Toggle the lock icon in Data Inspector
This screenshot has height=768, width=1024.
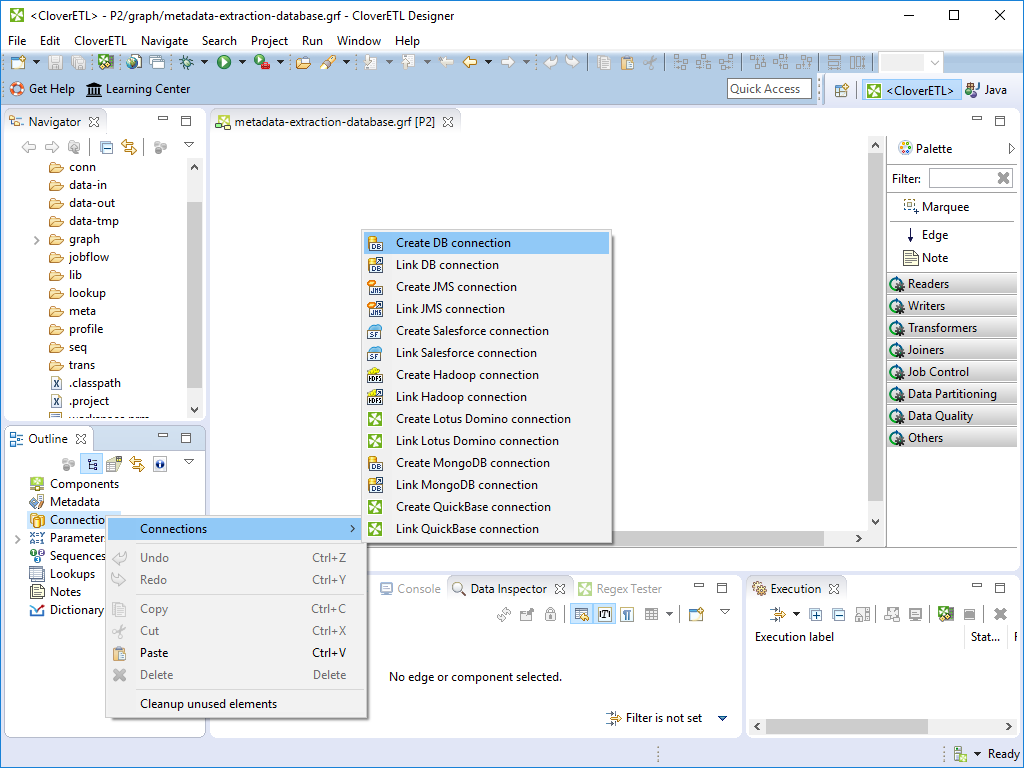(551, 615)
